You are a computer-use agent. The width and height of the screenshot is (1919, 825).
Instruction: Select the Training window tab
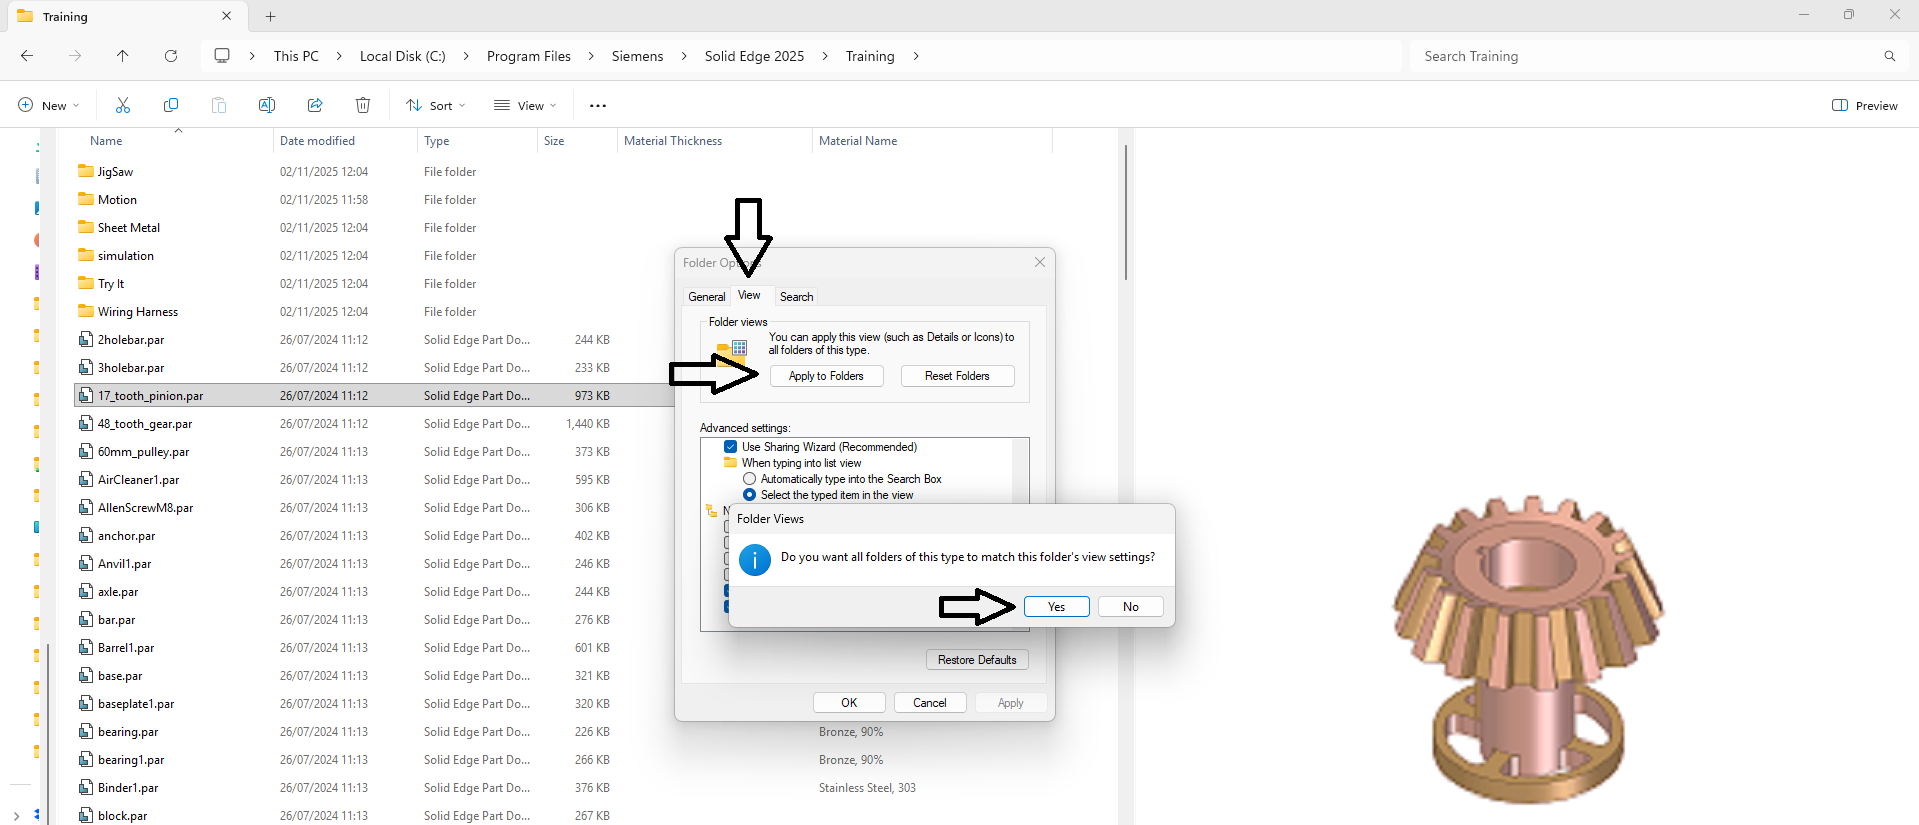125,17
